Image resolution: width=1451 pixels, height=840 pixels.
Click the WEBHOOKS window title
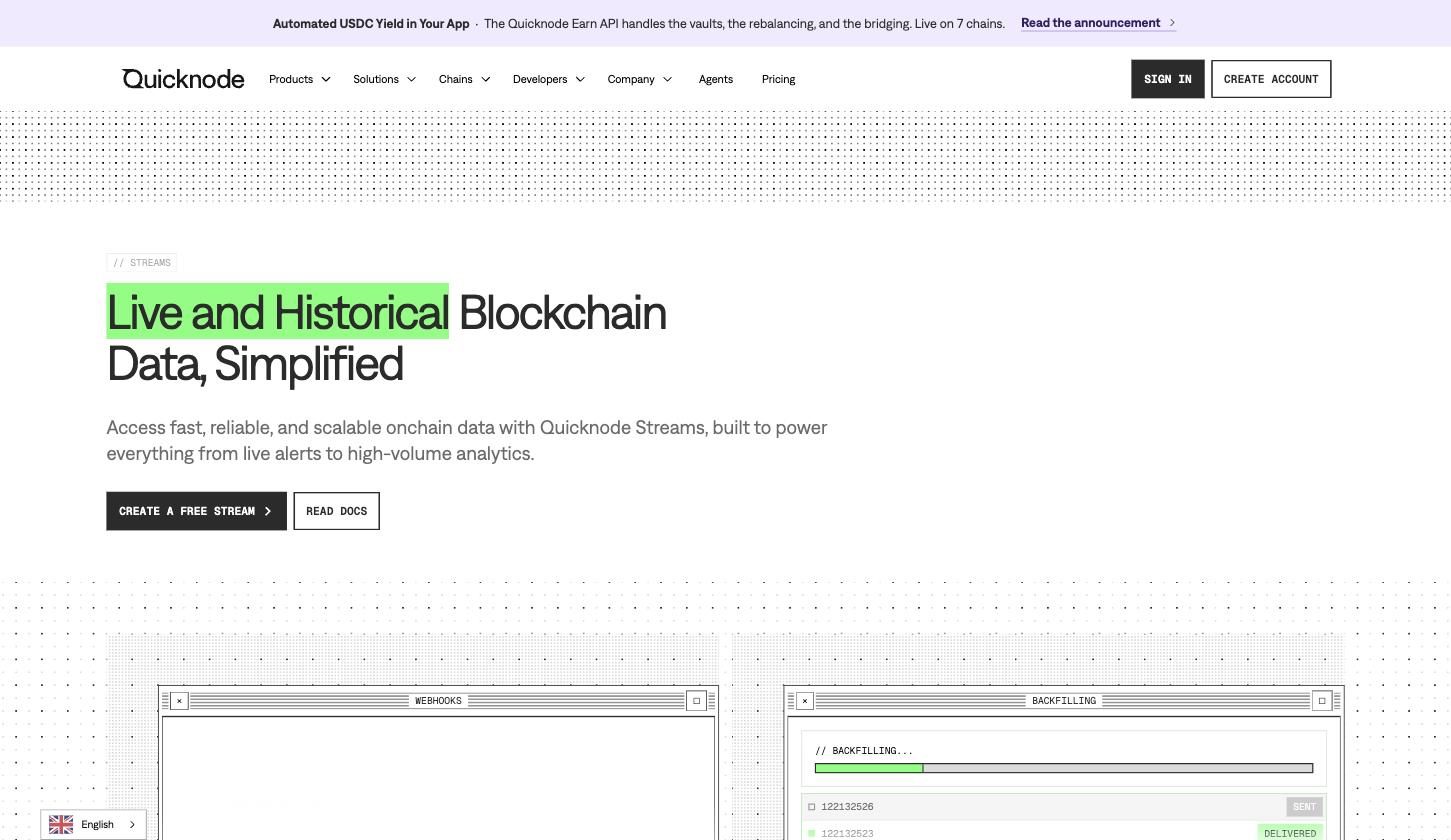point(438,701)
